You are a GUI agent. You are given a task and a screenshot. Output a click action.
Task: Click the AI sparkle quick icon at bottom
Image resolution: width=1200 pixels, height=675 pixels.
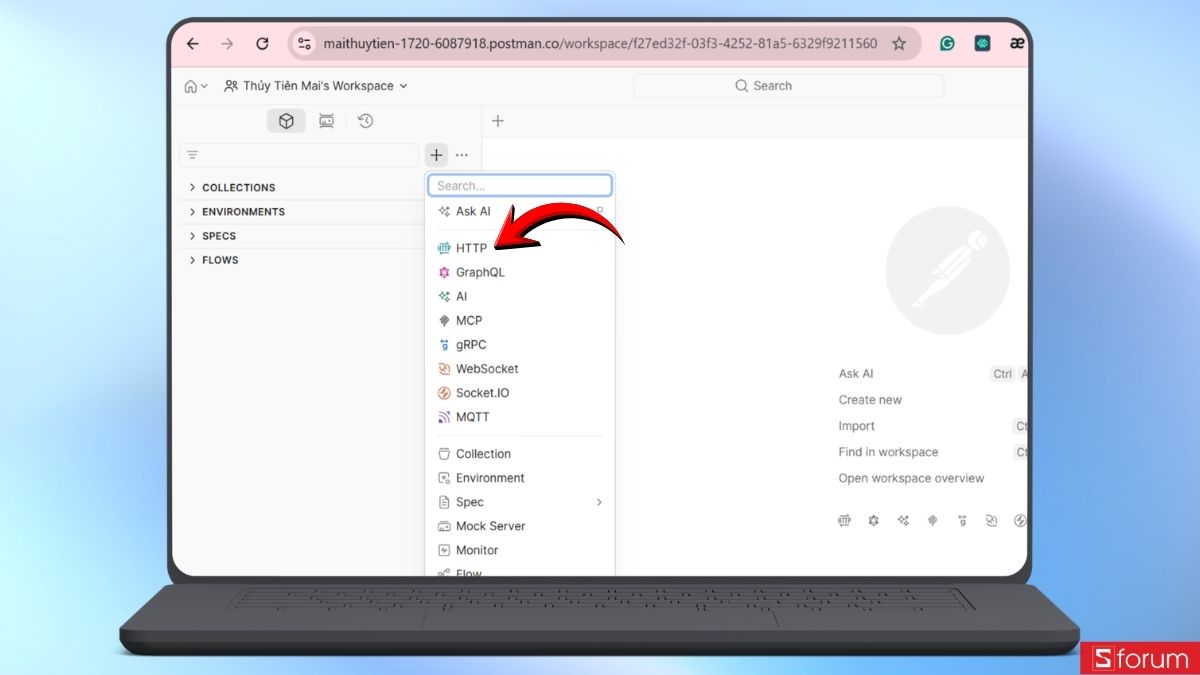[903, 521]
